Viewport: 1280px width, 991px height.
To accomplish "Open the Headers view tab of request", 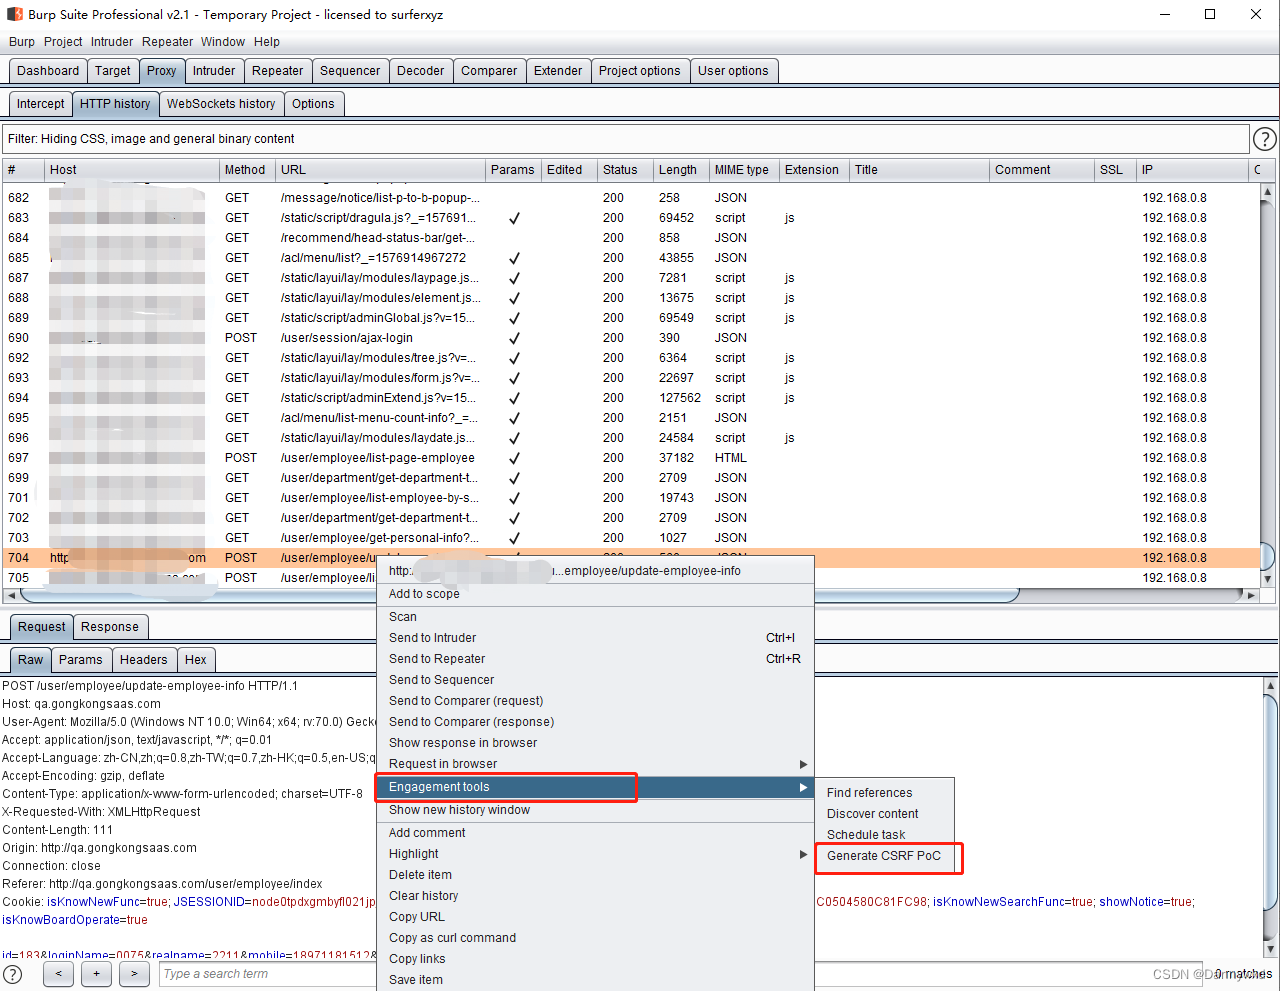I will pyautogui.click(x=144, y=660).
